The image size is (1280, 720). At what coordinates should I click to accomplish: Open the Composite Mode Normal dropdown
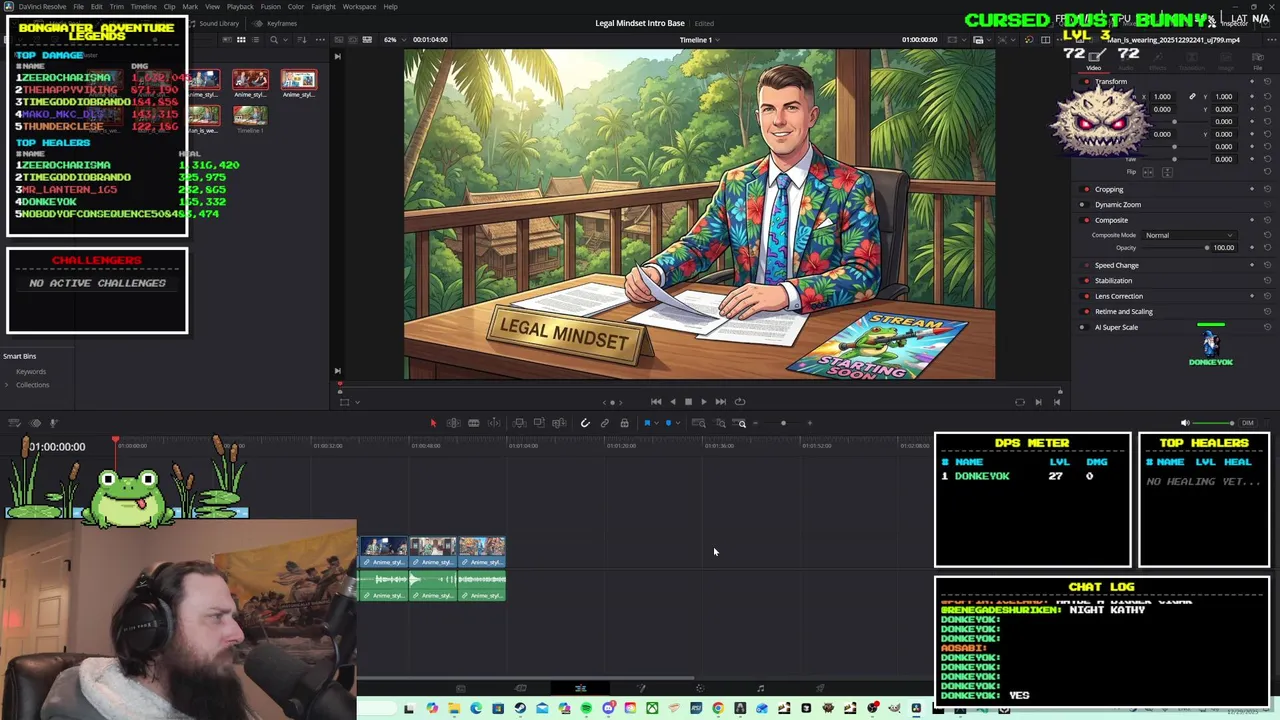[1188, 235]
